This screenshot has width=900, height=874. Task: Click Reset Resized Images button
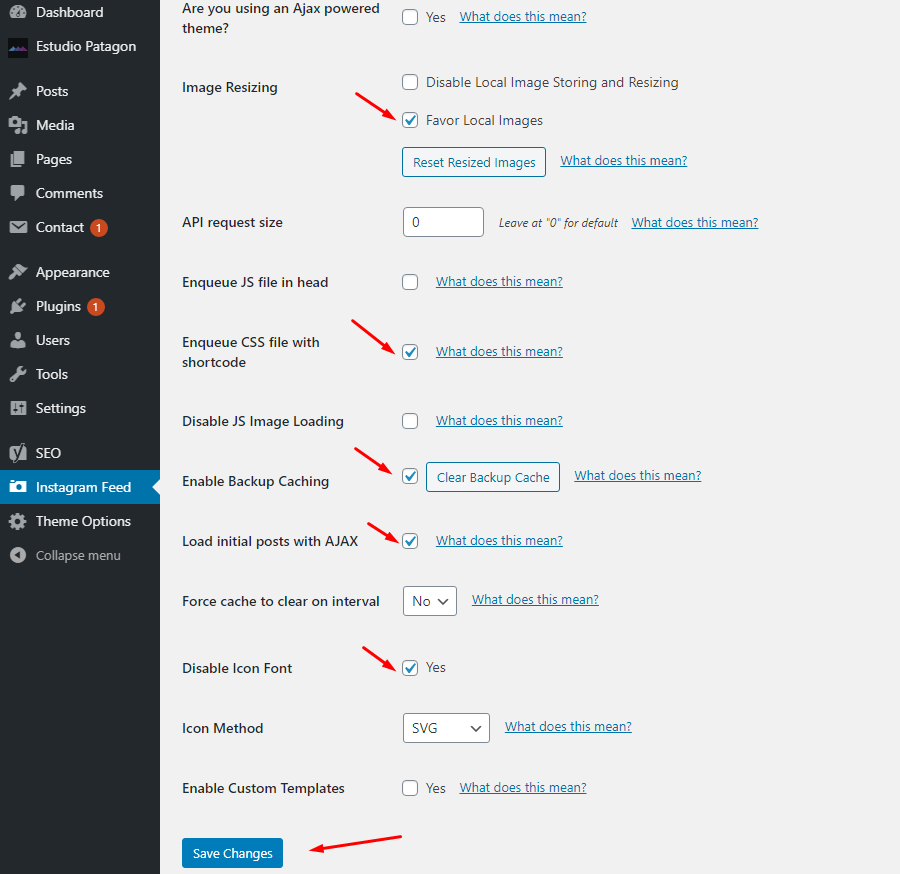(x=474, y=162)
